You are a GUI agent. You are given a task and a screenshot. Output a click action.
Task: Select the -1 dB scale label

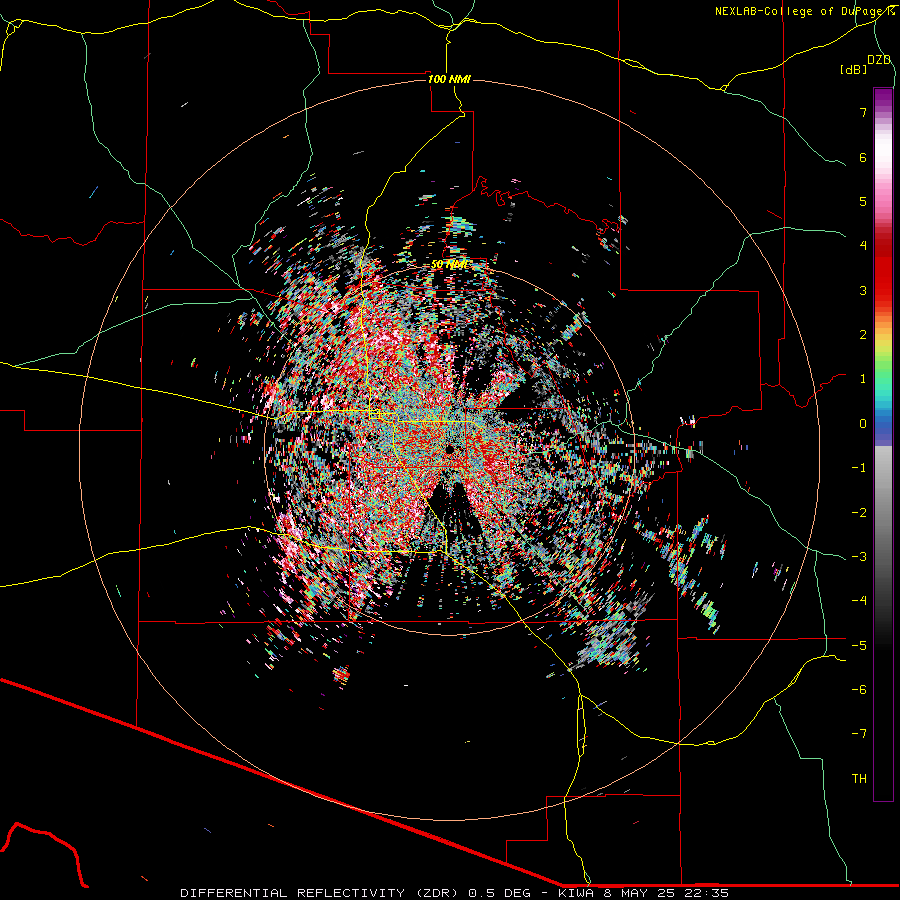coord(859,468)
